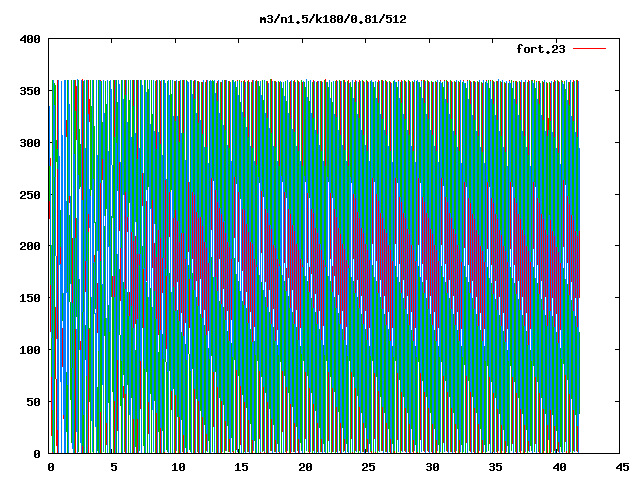The image size is (640, 480).
Task: Click x-axis label 20
Action: click(305, 467)
